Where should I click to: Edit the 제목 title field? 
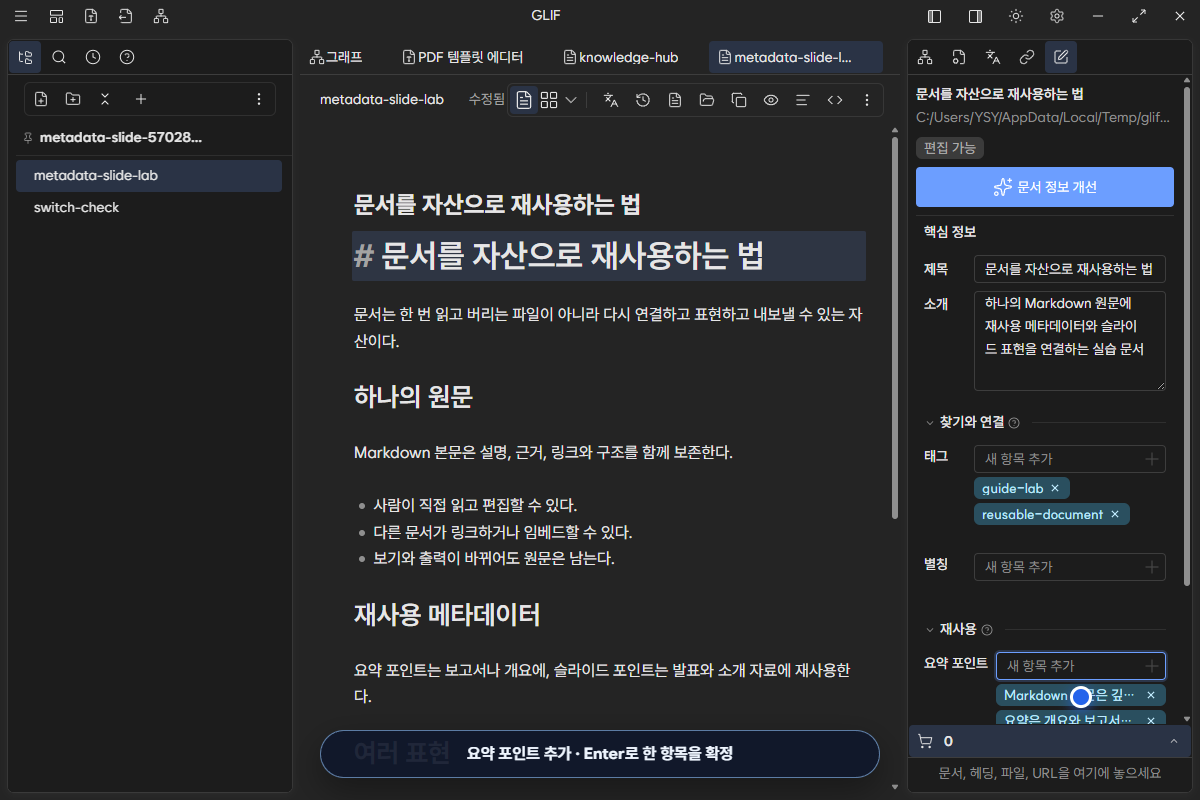pos(1070,269)
